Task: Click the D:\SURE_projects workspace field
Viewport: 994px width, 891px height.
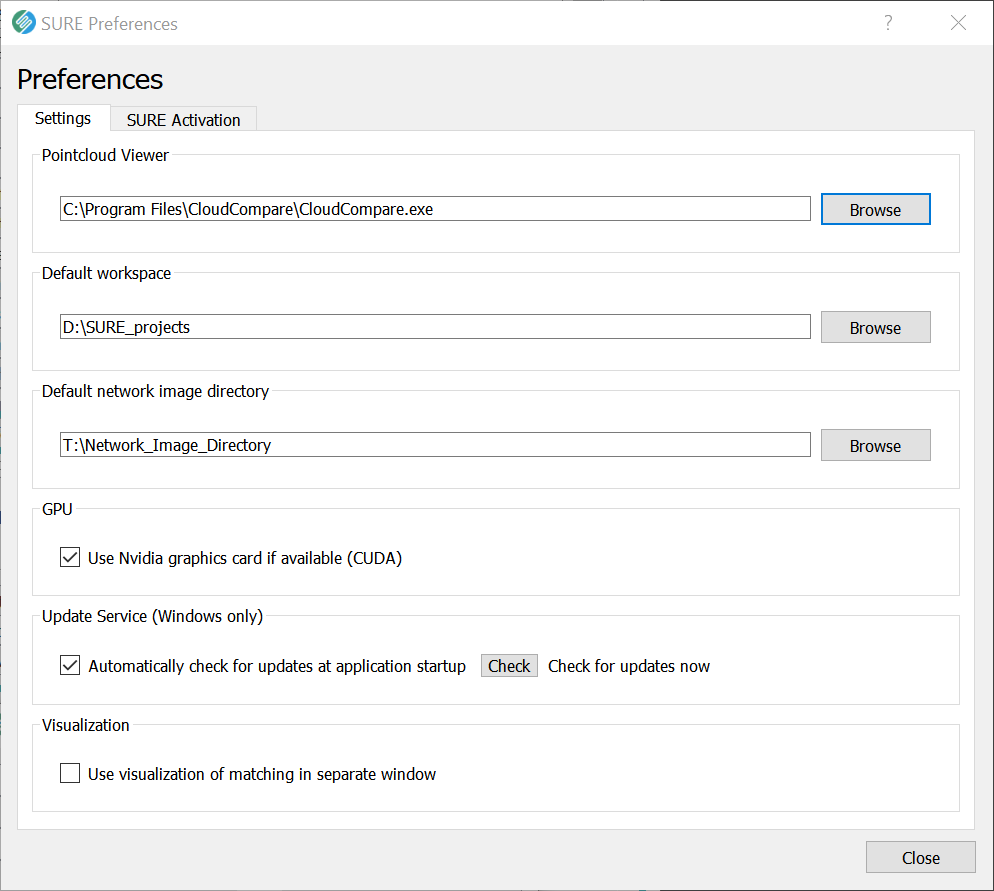Action: coord(435,327)
